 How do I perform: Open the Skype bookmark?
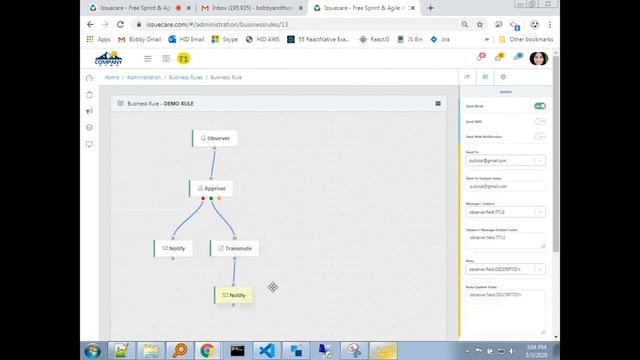(225, 39)
